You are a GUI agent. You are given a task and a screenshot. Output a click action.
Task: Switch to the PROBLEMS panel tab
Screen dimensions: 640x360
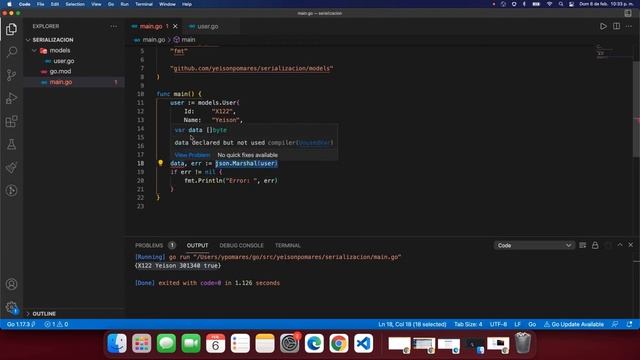coord(149,245)
